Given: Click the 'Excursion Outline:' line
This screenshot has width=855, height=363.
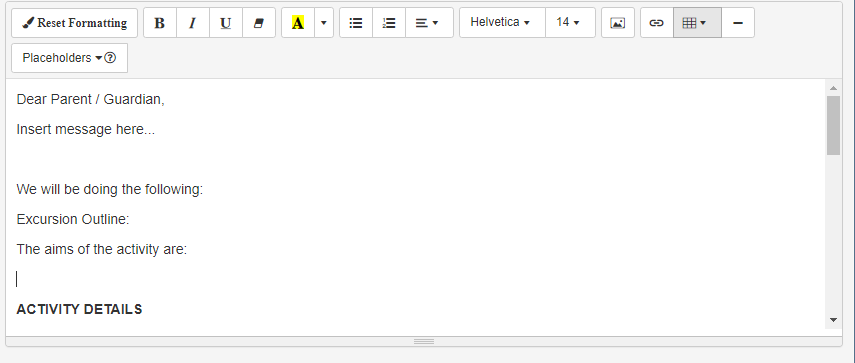Looking at the screenshot, I should (73, 219).
